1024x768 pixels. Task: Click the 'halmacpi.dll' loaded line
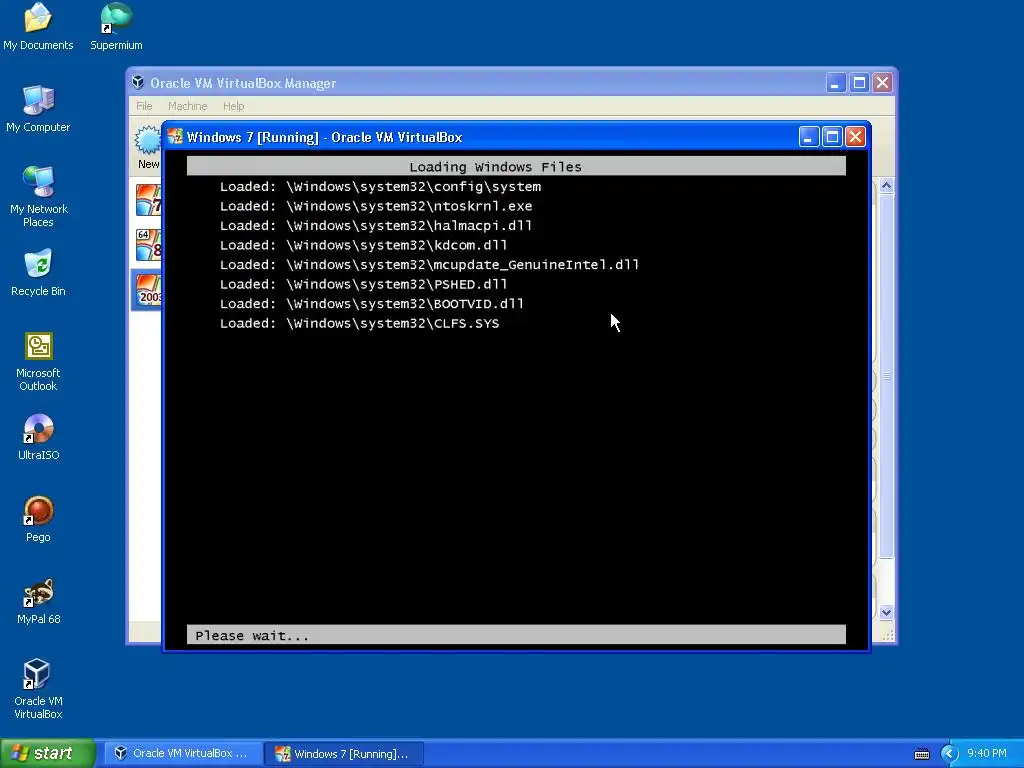pos(376,226)
